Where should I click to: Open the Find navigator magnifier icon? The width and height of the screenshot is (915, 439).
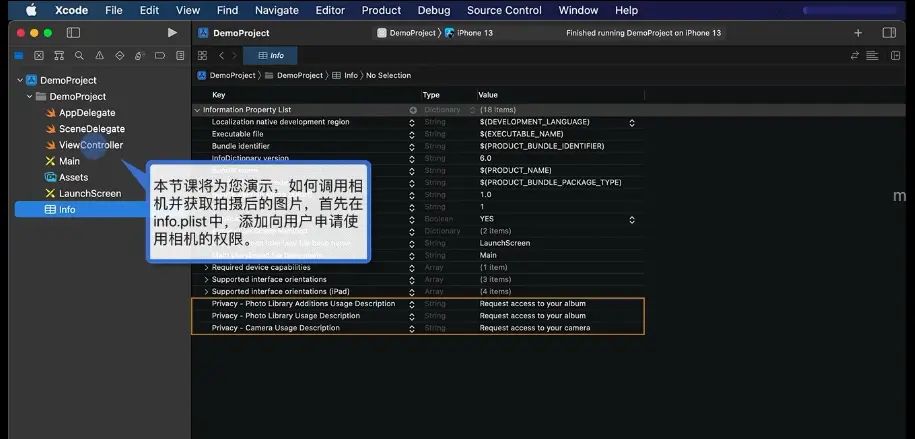(x=79, y=56)
